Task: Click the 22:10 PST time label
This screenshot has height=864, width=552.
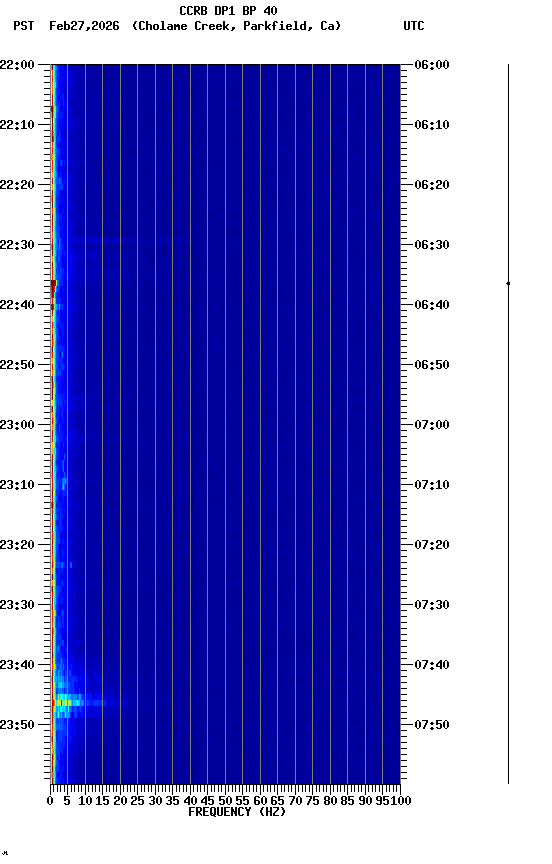Action: click(x=17, y=125)
